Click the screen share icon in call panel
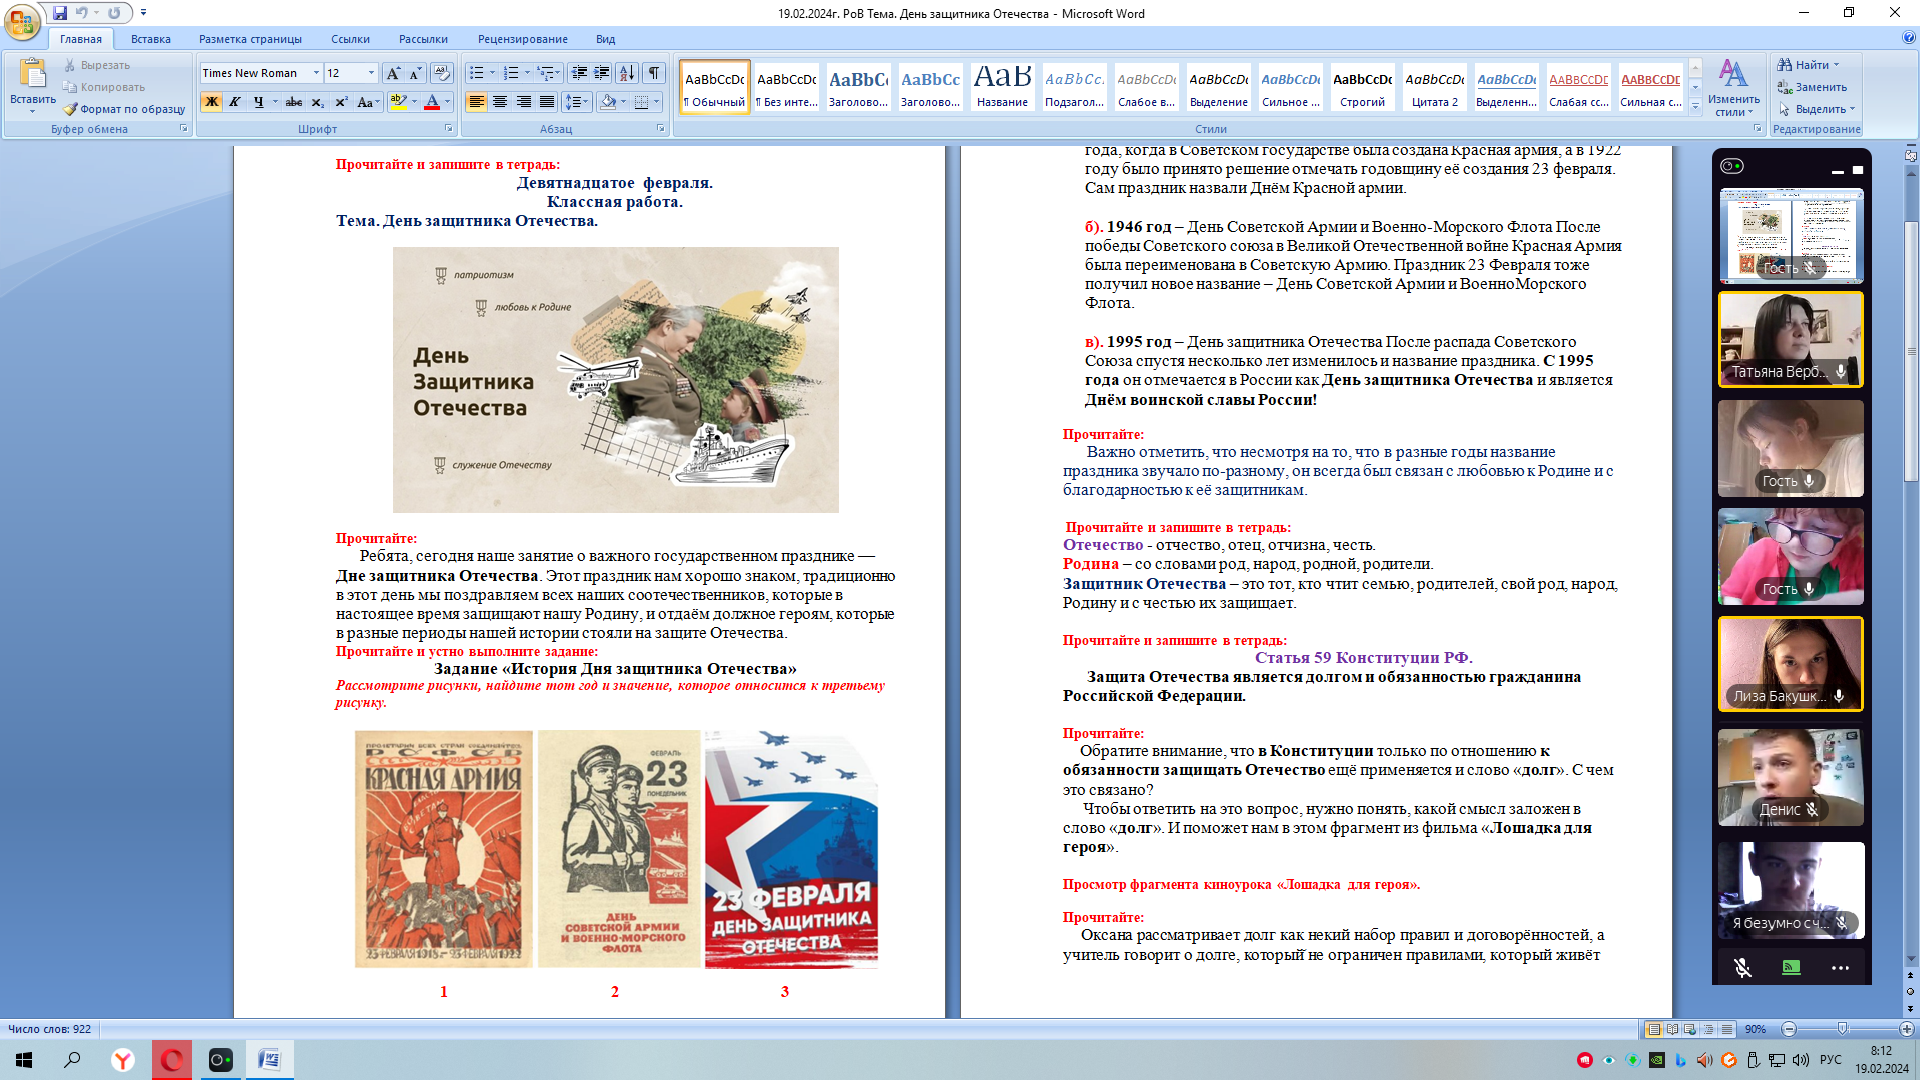 tap(1791, 967)
